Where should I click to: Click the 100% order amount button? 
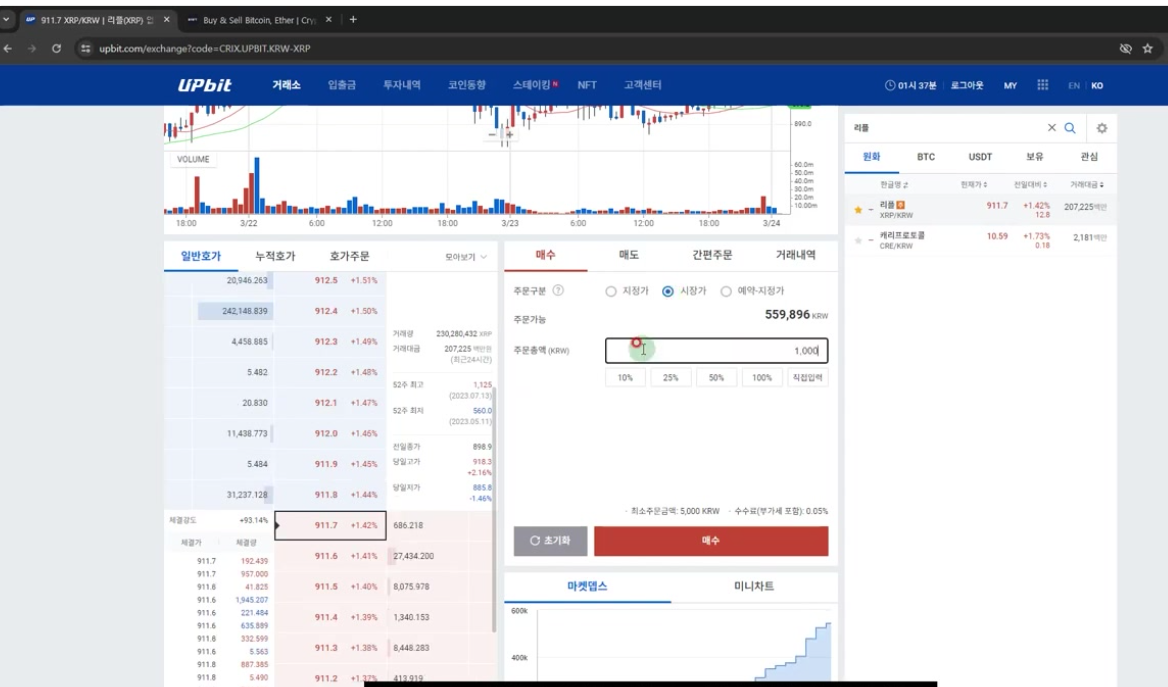coord(761,378)
